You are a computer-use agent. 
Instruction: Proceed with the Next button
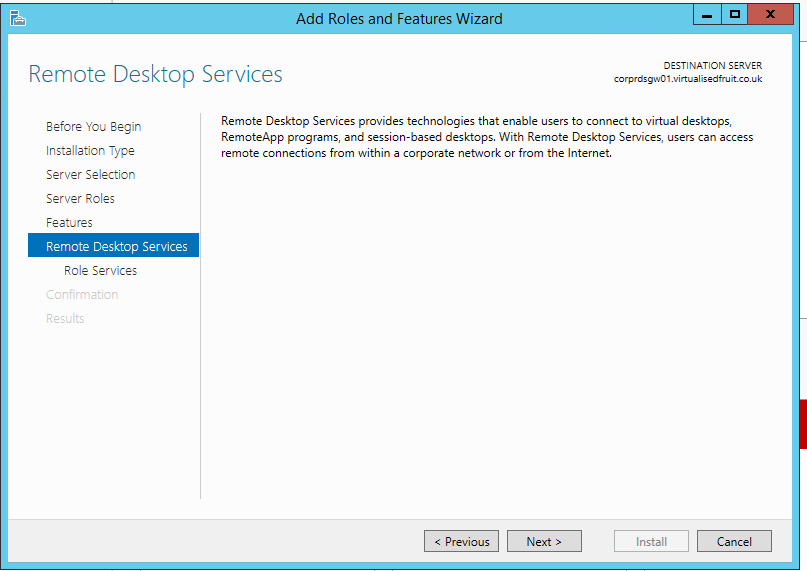click(x=543, y=541)
